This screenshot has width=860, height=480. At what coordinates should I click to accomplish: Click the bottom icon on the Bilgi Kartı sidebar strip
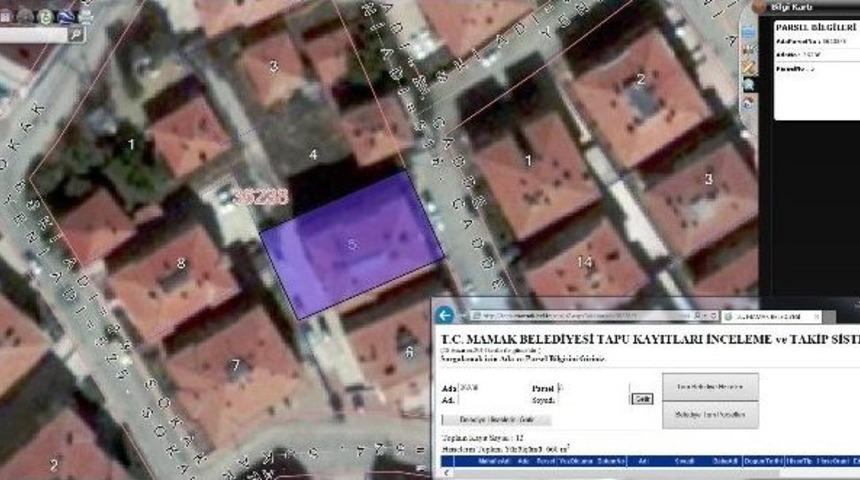[x=749, y=103]
